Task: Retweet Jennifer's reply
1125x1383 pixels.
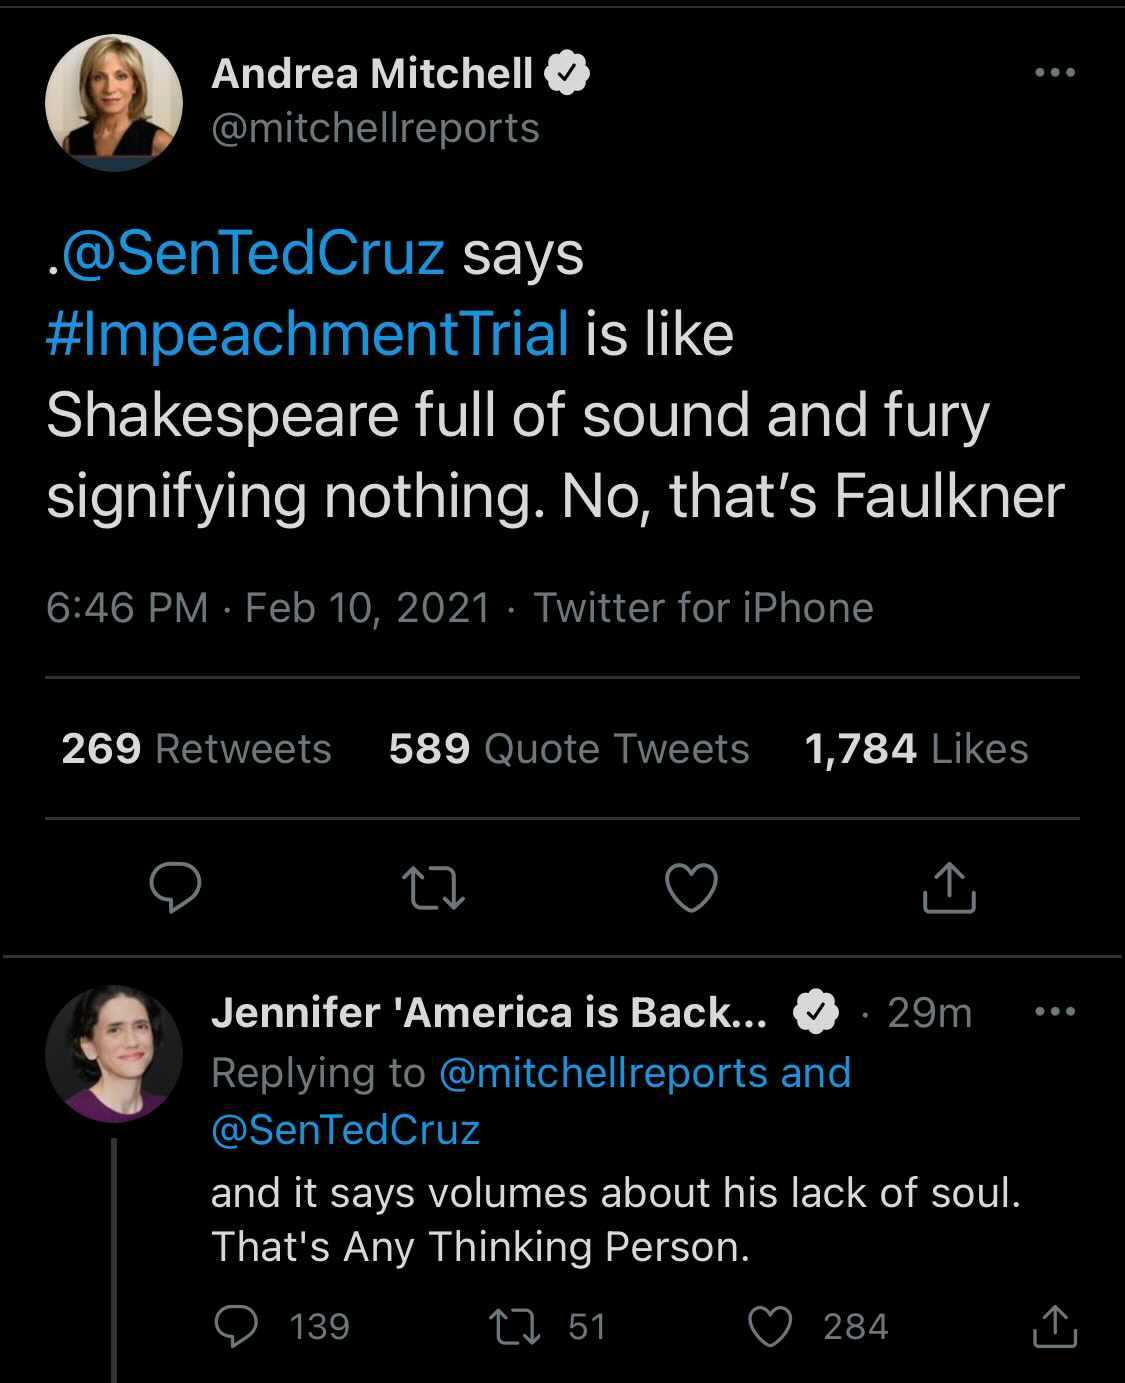Action: 514,1327
